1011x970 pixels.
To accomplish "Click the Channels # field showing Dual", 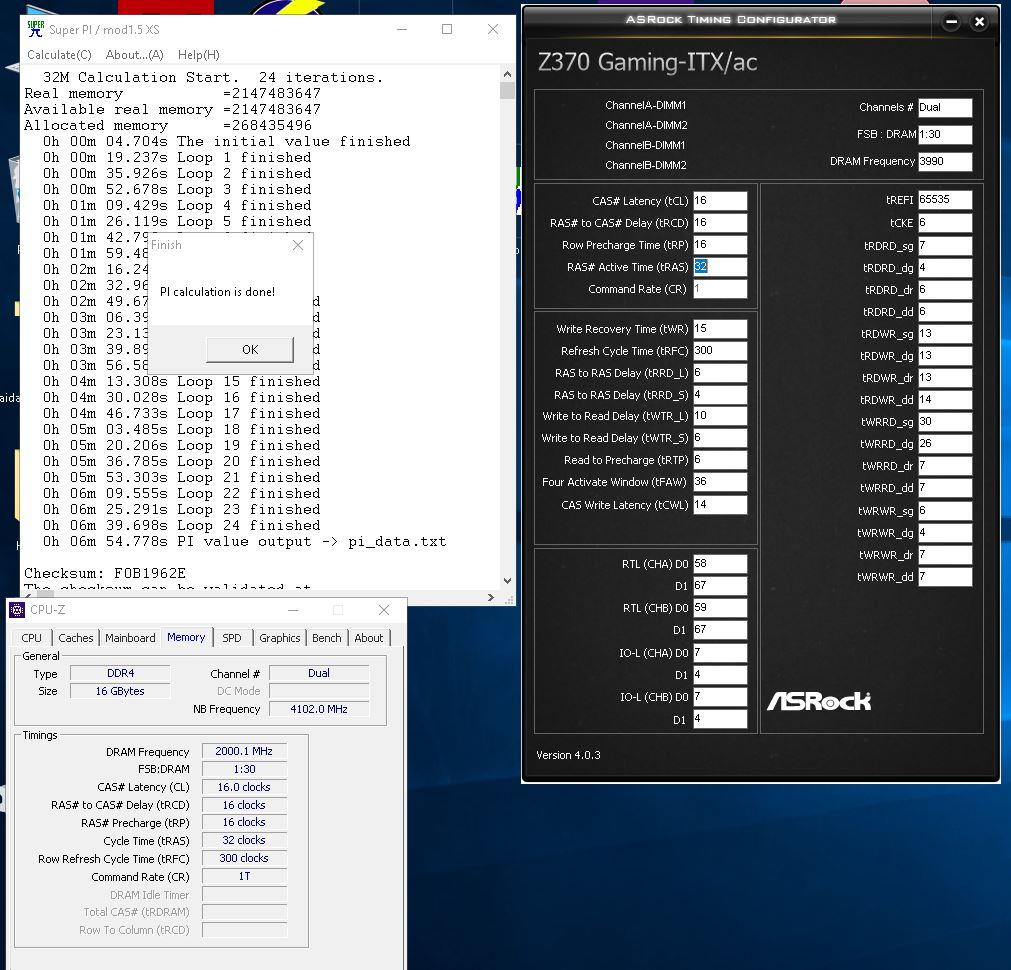I will pos(945,108).
